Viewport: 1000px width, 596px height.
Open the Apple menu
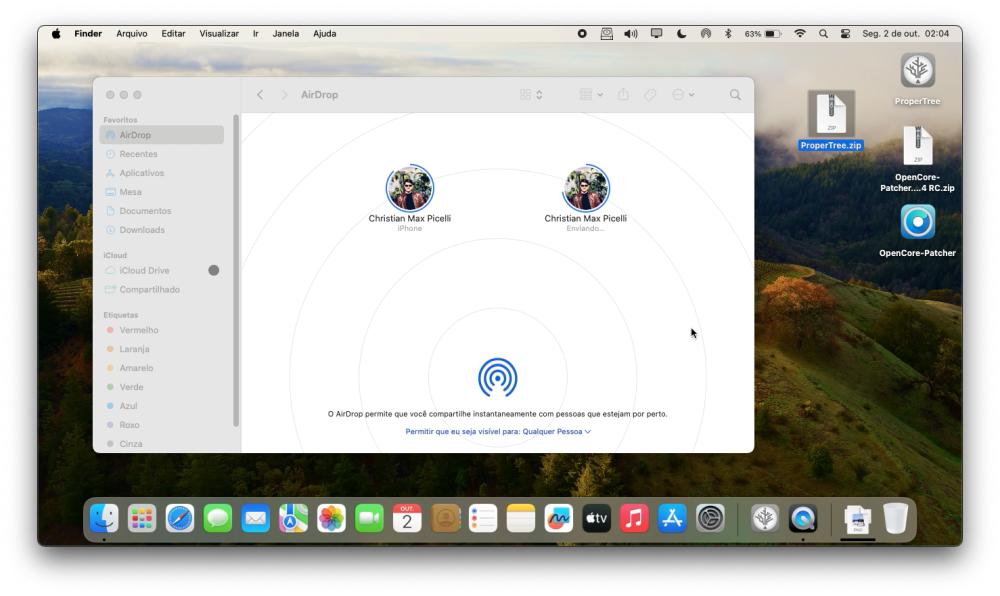point(56,34)
